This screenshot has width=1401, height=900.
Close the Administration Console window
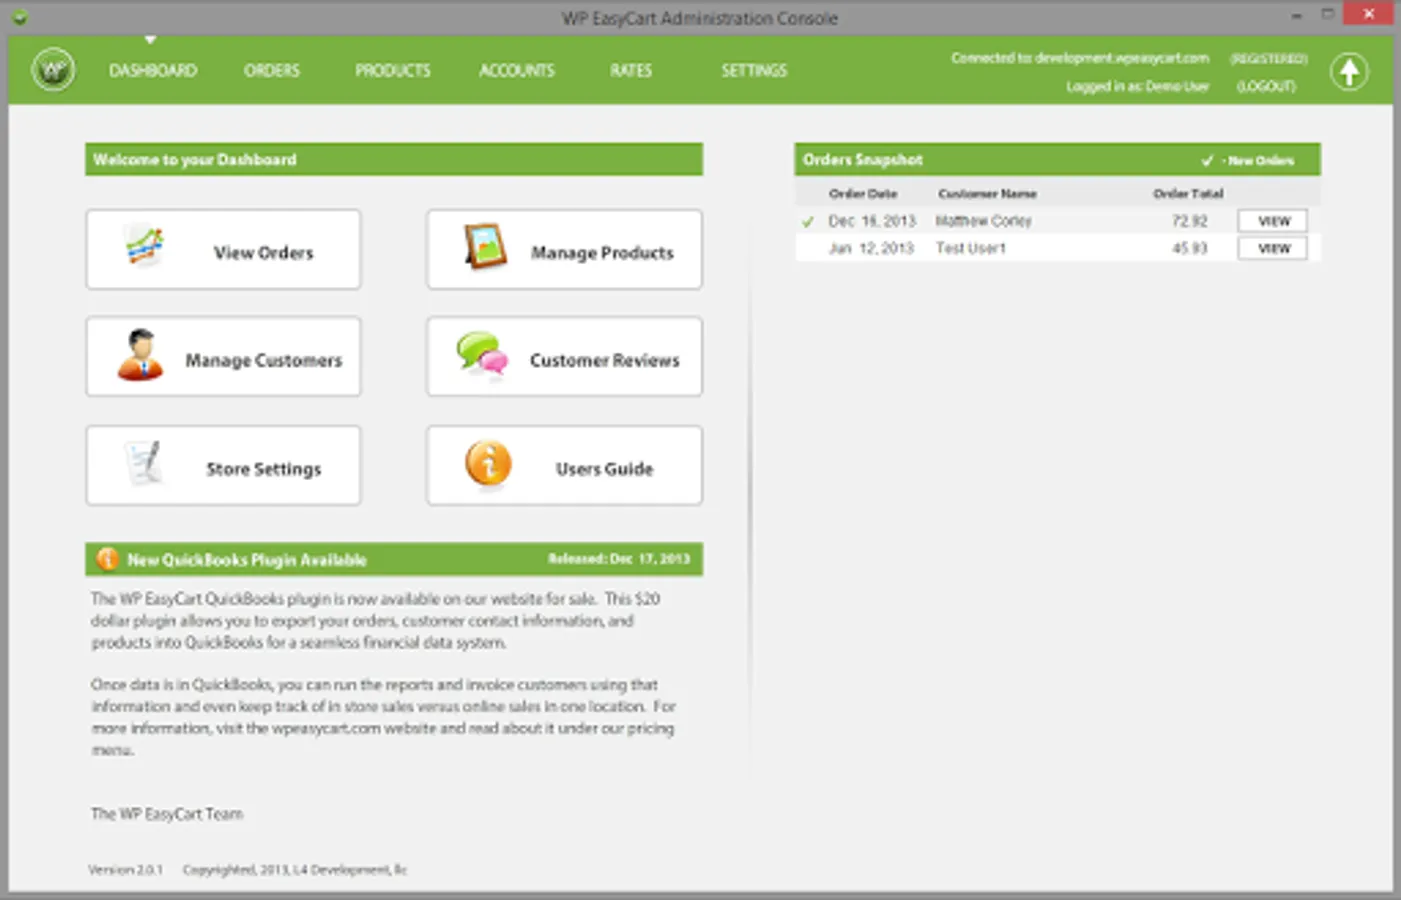point(1368,14)
